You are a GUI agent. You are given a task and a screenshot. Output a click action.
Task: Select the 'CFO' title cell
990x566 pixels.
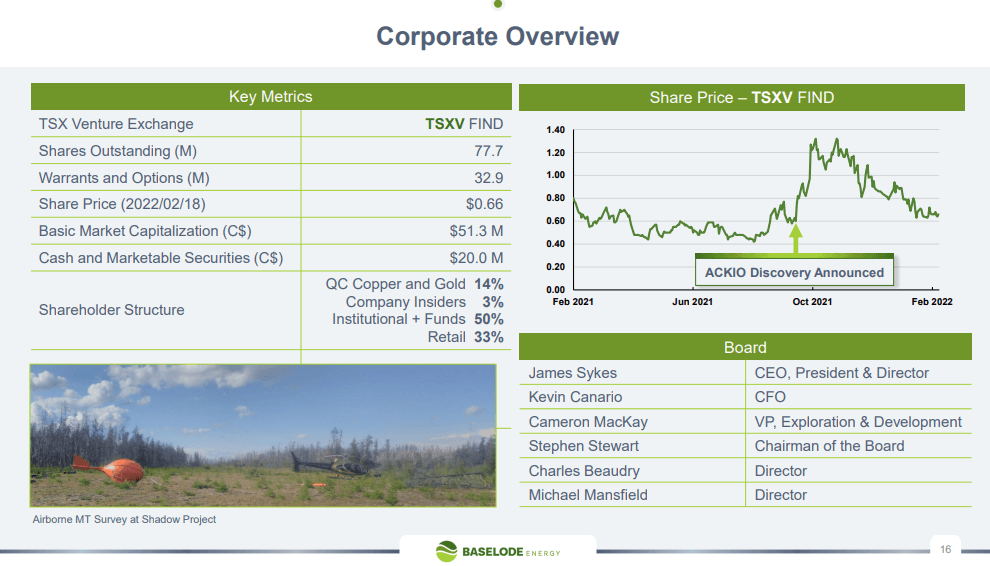(770, 397)
